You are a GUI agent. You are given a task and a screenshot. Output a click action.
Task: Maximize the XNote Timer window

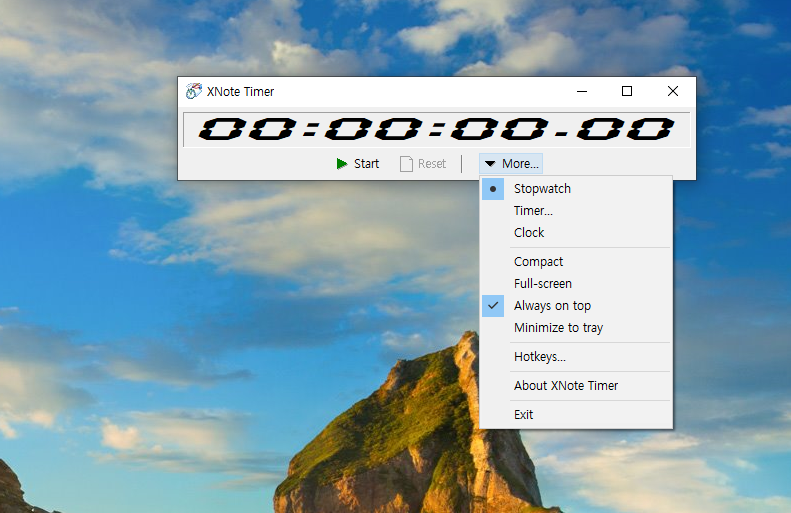627,91
